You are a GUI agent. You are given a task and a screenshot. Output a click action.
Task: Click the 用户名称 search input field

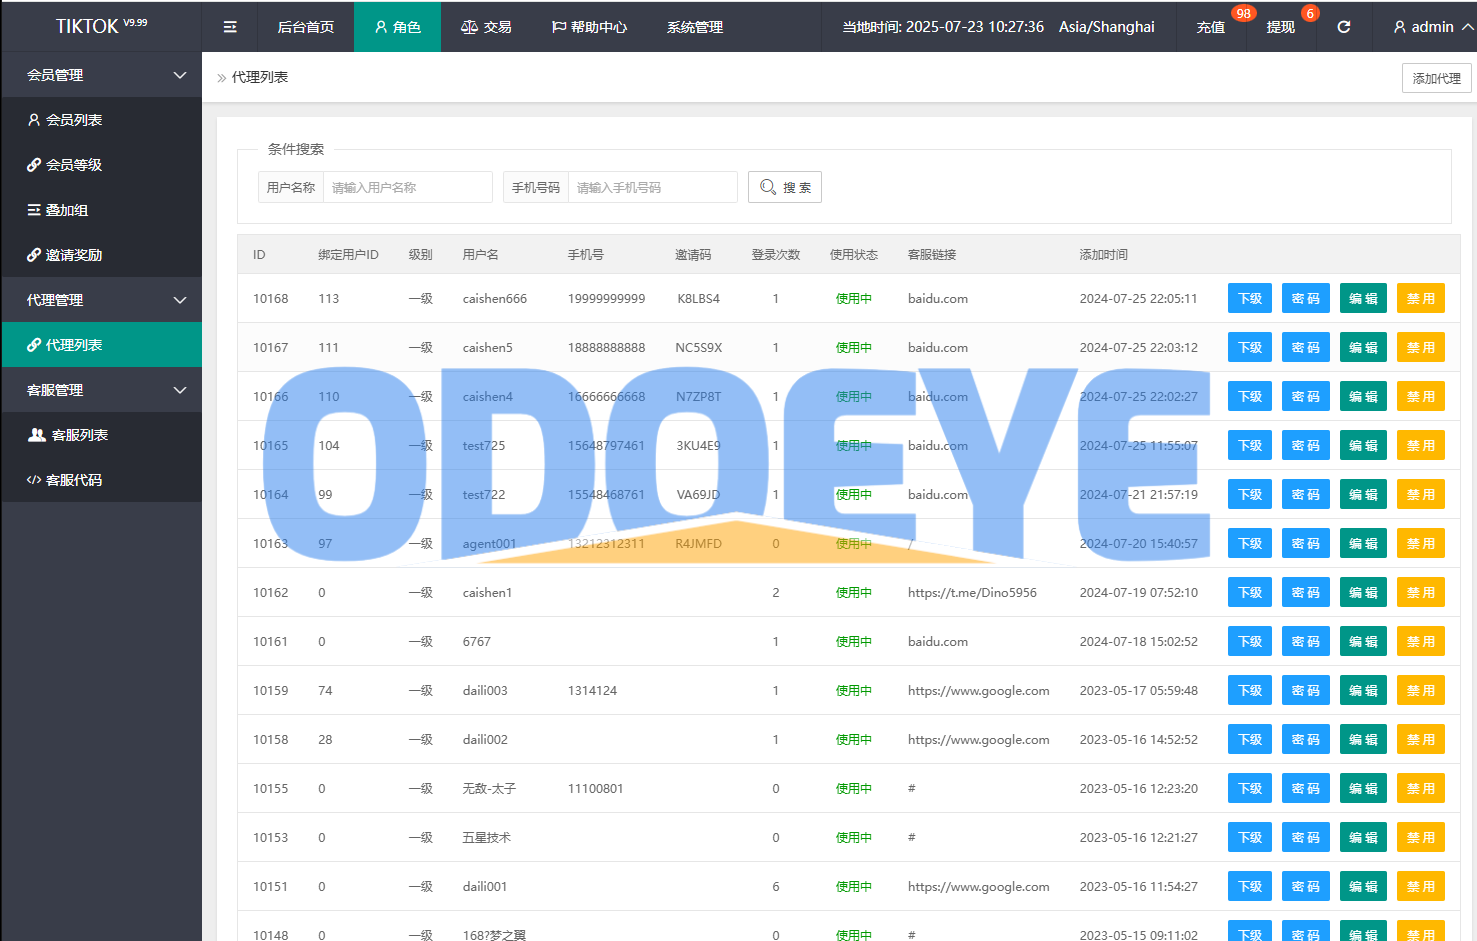coord(407,187)
